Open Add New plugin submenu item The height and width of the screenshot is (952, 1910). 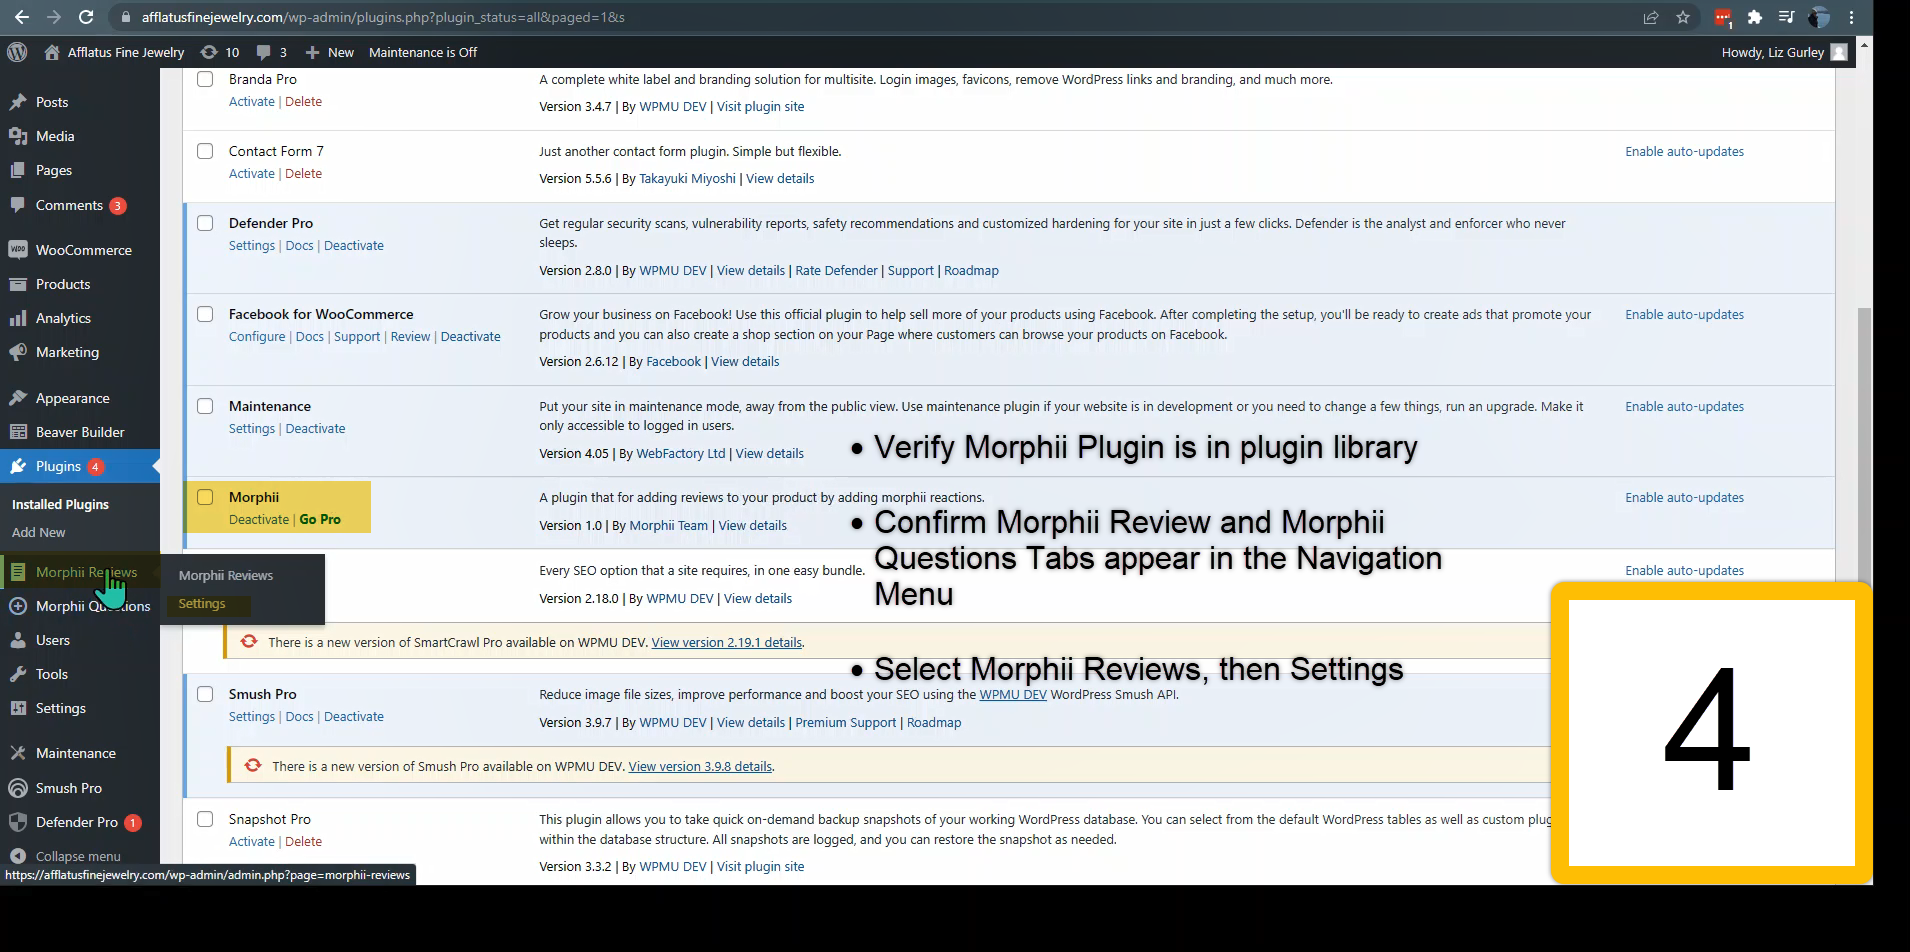point(39,533)
